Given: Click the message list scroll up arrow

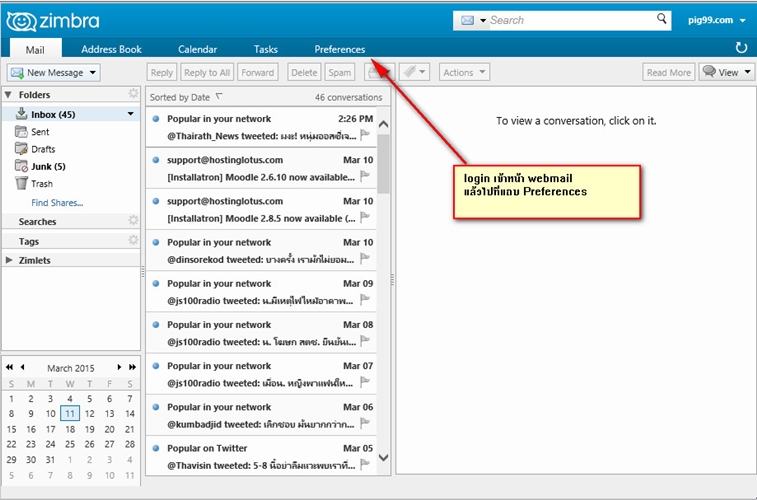Looking at the screenshot, I should [383, 124].
